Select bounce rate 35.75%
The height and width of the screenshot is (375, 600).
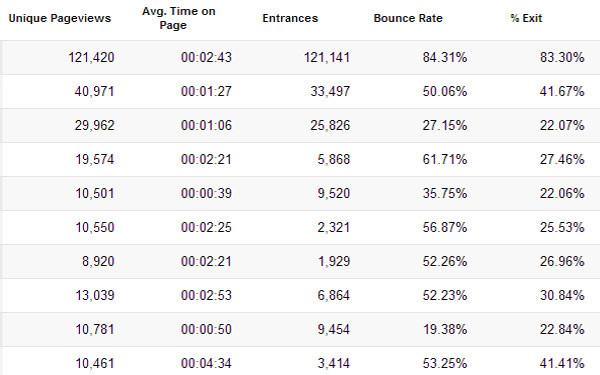pyautogui.click(x=445, y=194)
